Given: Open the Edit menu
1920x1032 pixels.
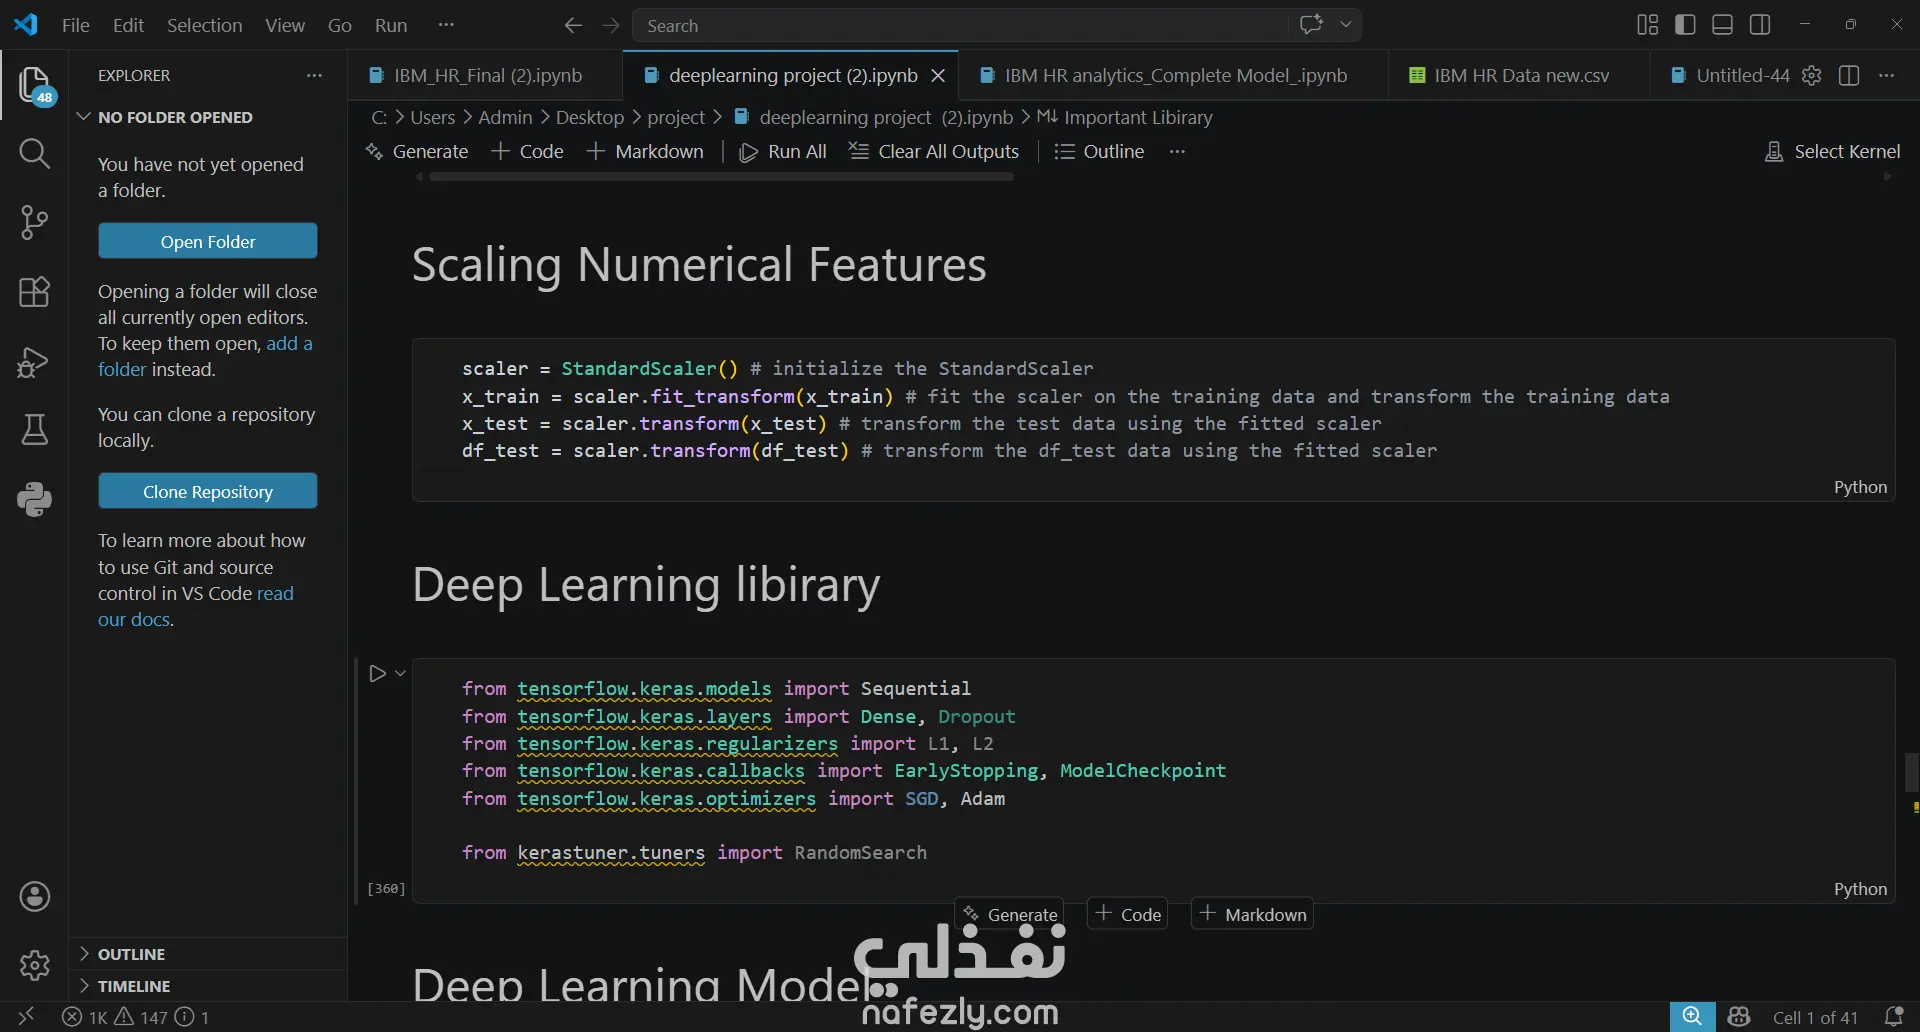Looking at the screenshot, I should coord(128,25).
